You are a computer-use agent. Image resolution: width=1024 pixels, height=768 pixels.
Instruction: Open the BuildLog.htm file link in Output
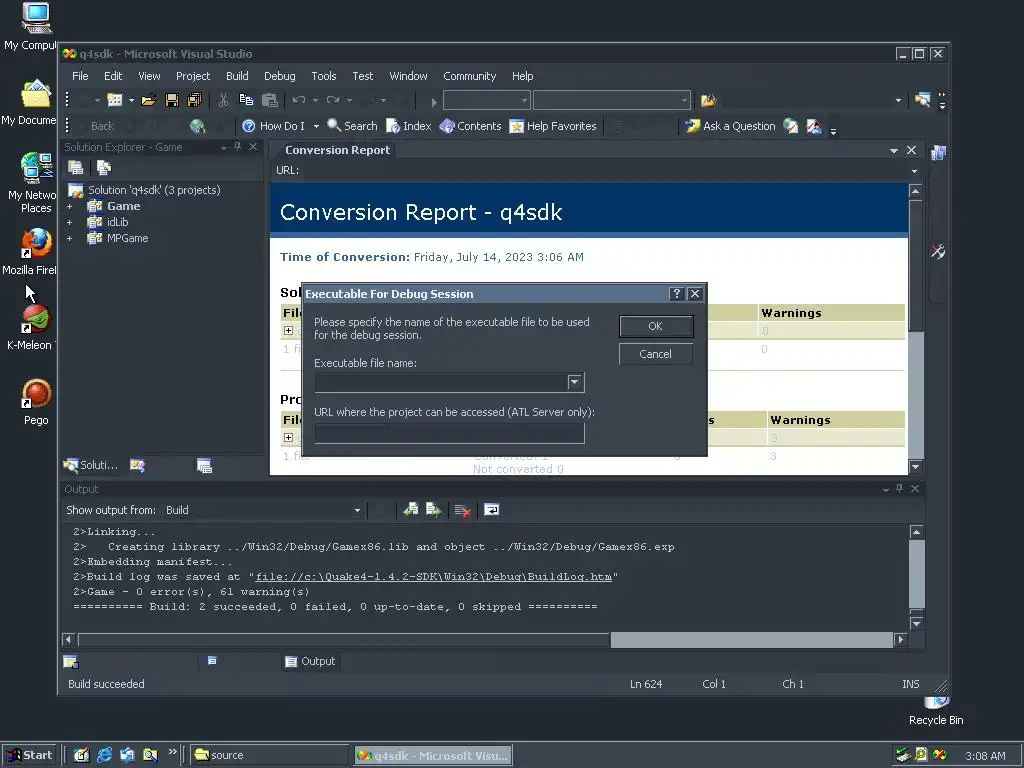tap(434, 577)
